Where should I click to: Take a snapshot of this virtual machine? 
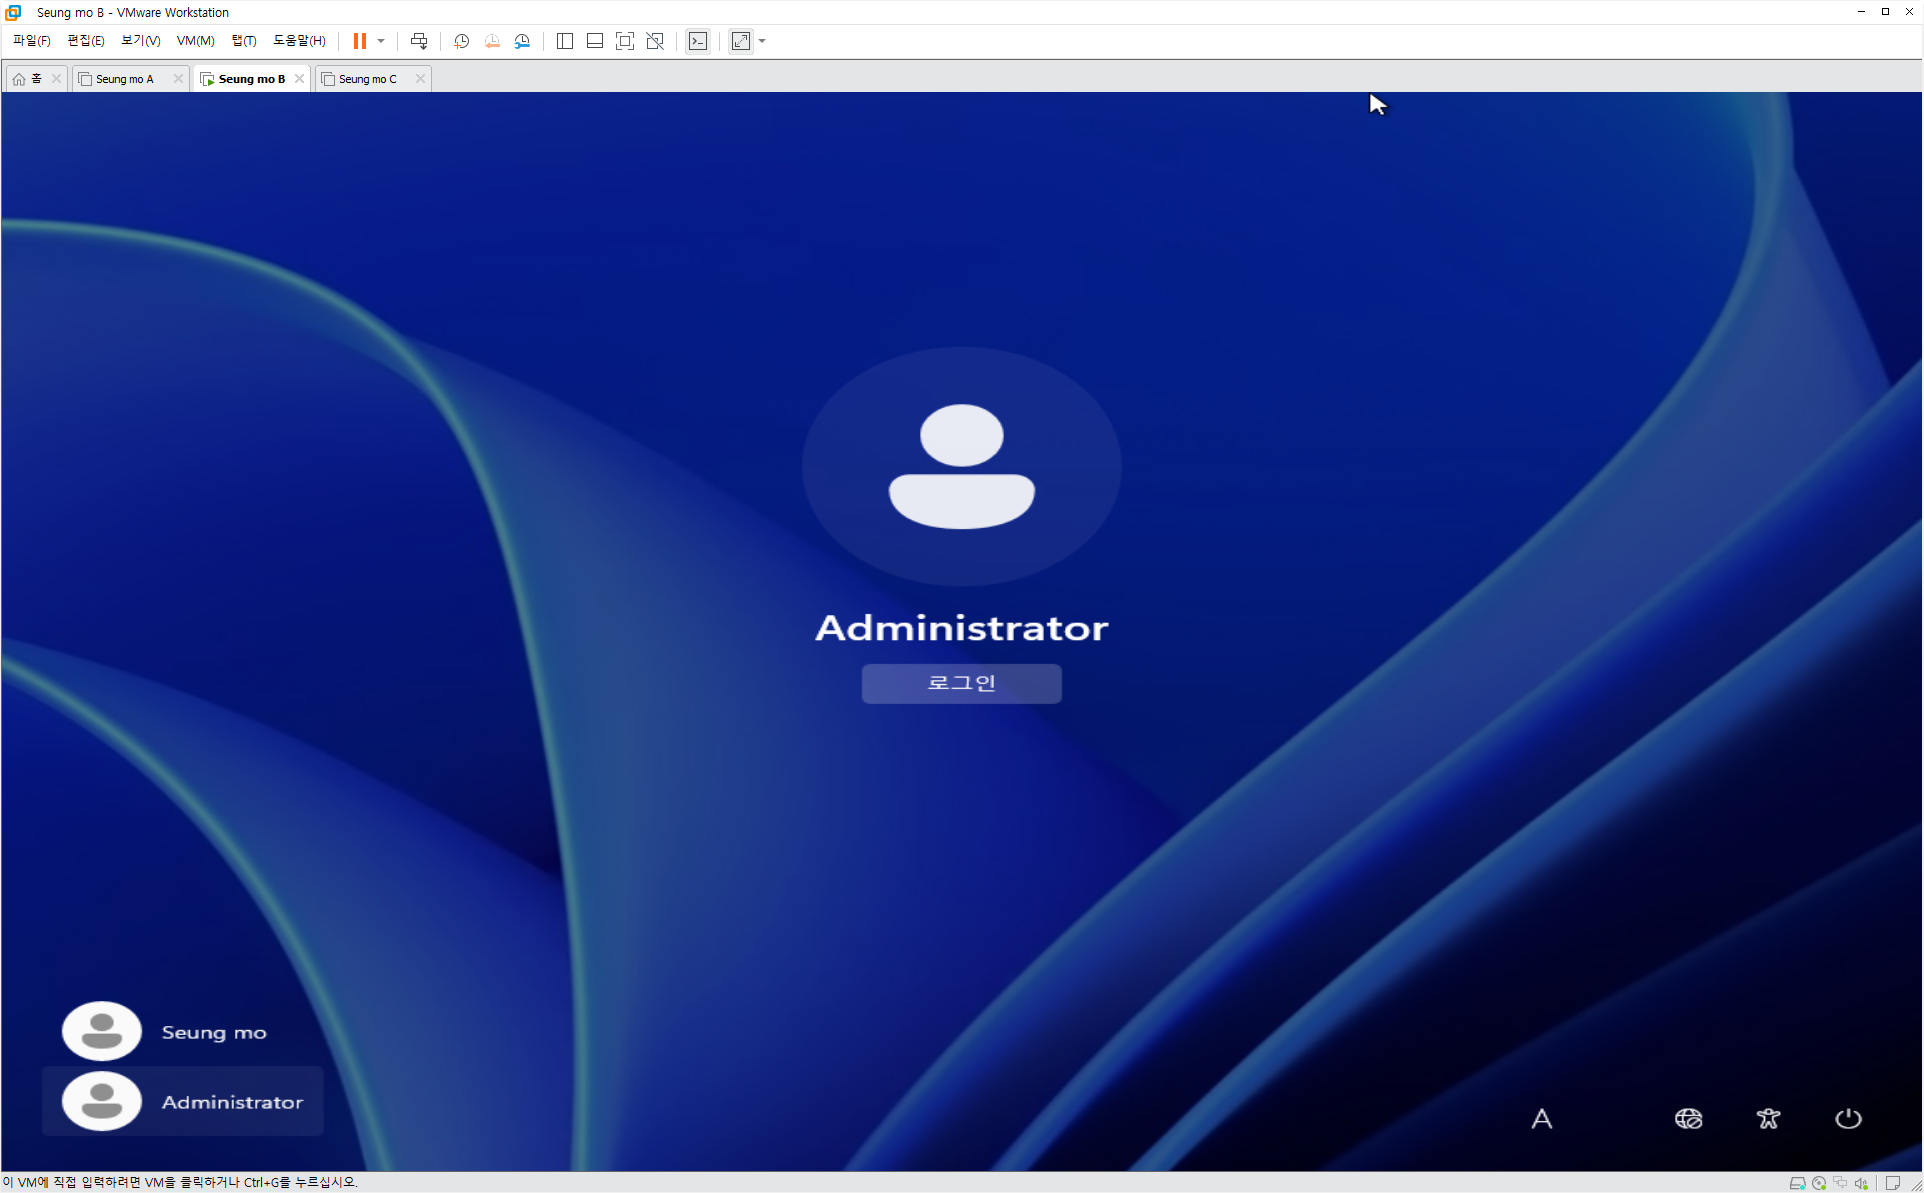click(462, 41)
